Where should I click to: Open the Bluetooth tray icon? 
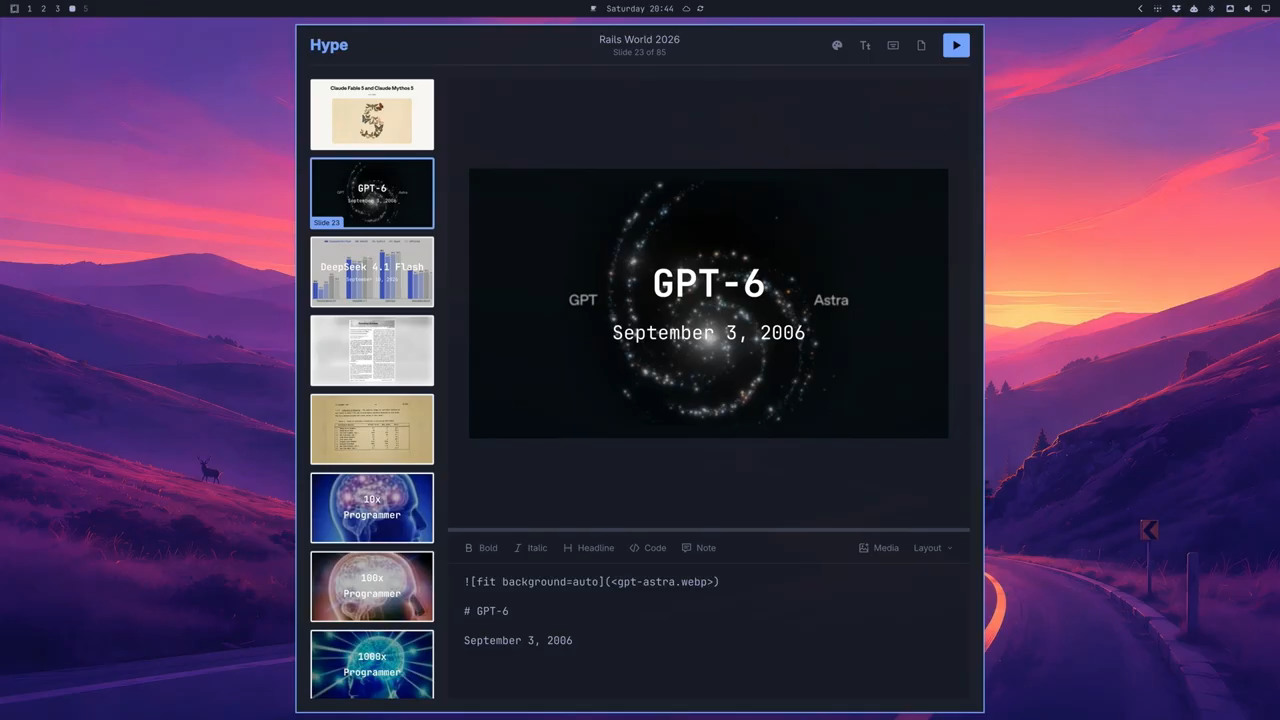tap(1212, 8)
